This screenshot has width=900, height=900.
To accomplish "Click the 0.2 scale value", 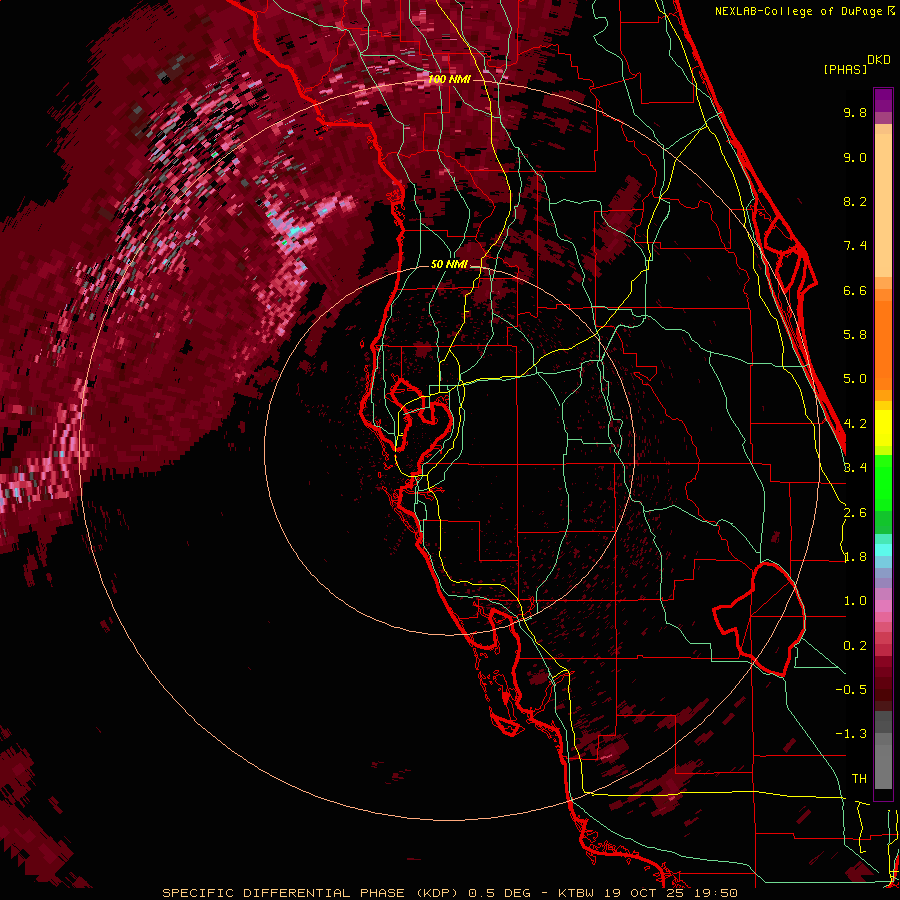I will tap(855, 646).
